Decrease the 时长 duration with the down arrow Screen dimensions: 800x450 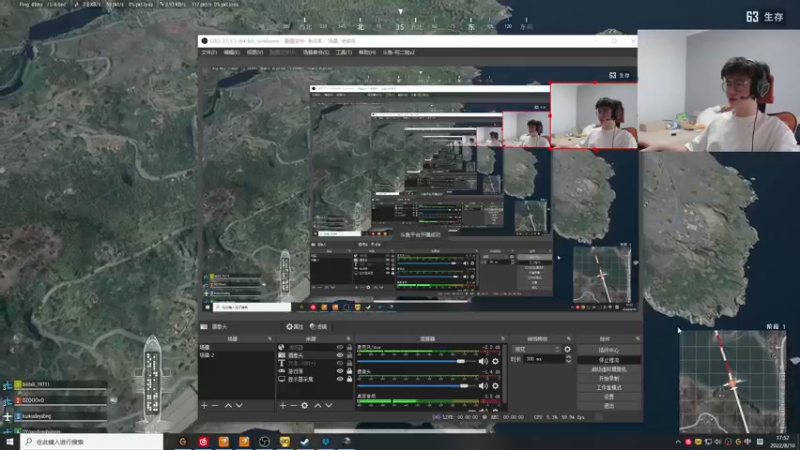point(568,361)
